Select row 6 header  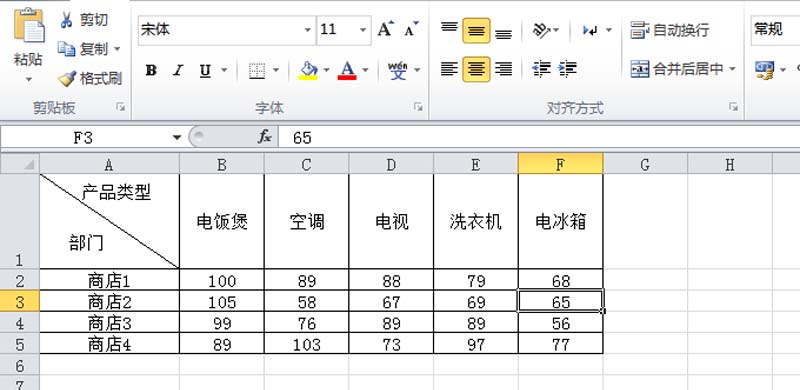[20, 365]
